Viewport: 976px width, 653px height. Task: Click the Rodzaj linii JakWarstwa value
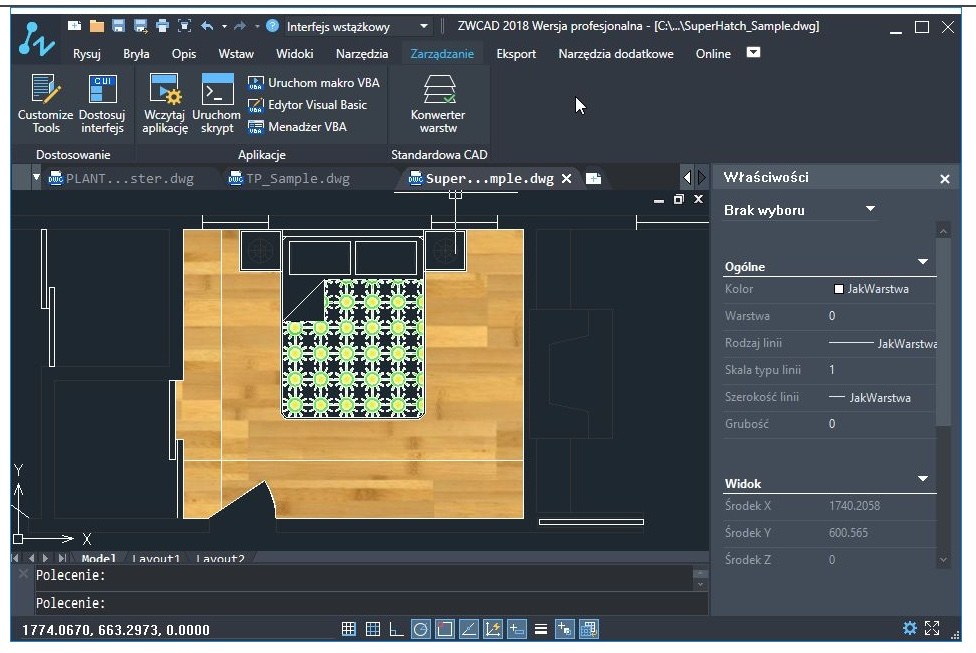point(883,343)
